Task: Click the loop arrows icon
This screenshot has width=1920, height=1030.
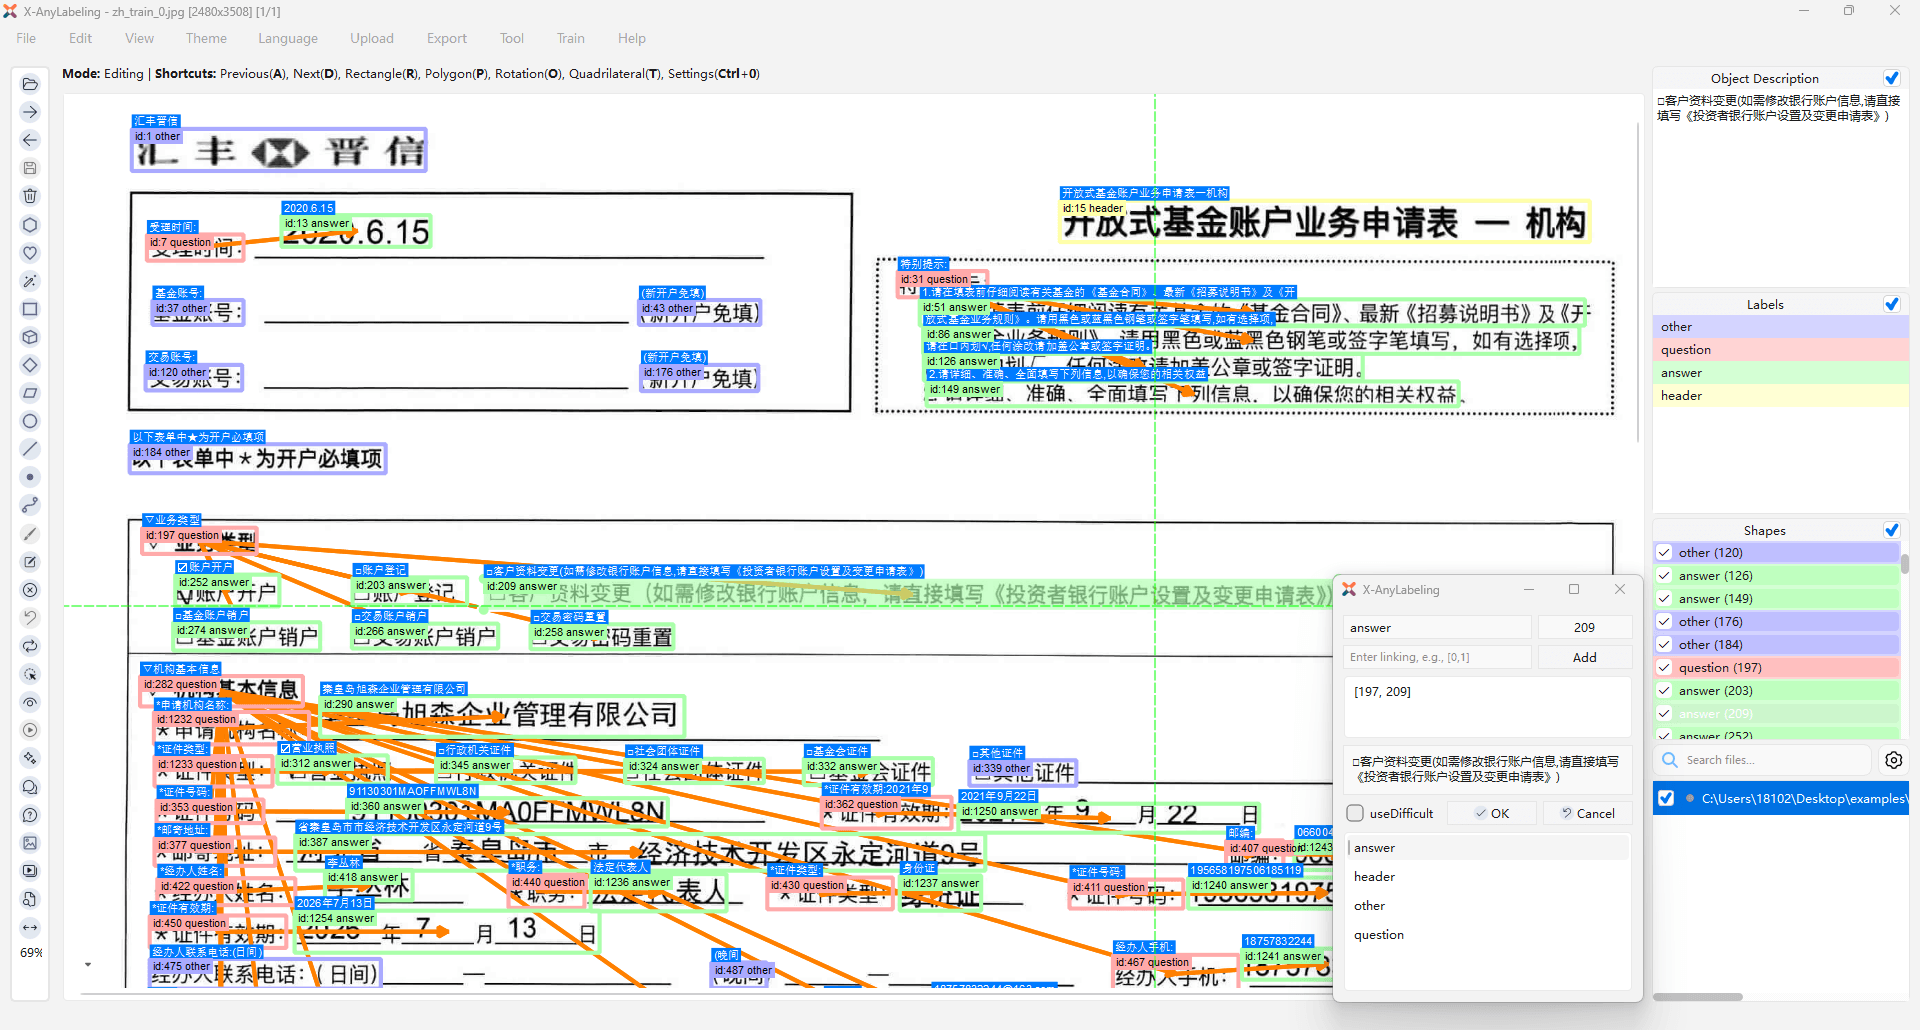Action: [x=30, y=646]
